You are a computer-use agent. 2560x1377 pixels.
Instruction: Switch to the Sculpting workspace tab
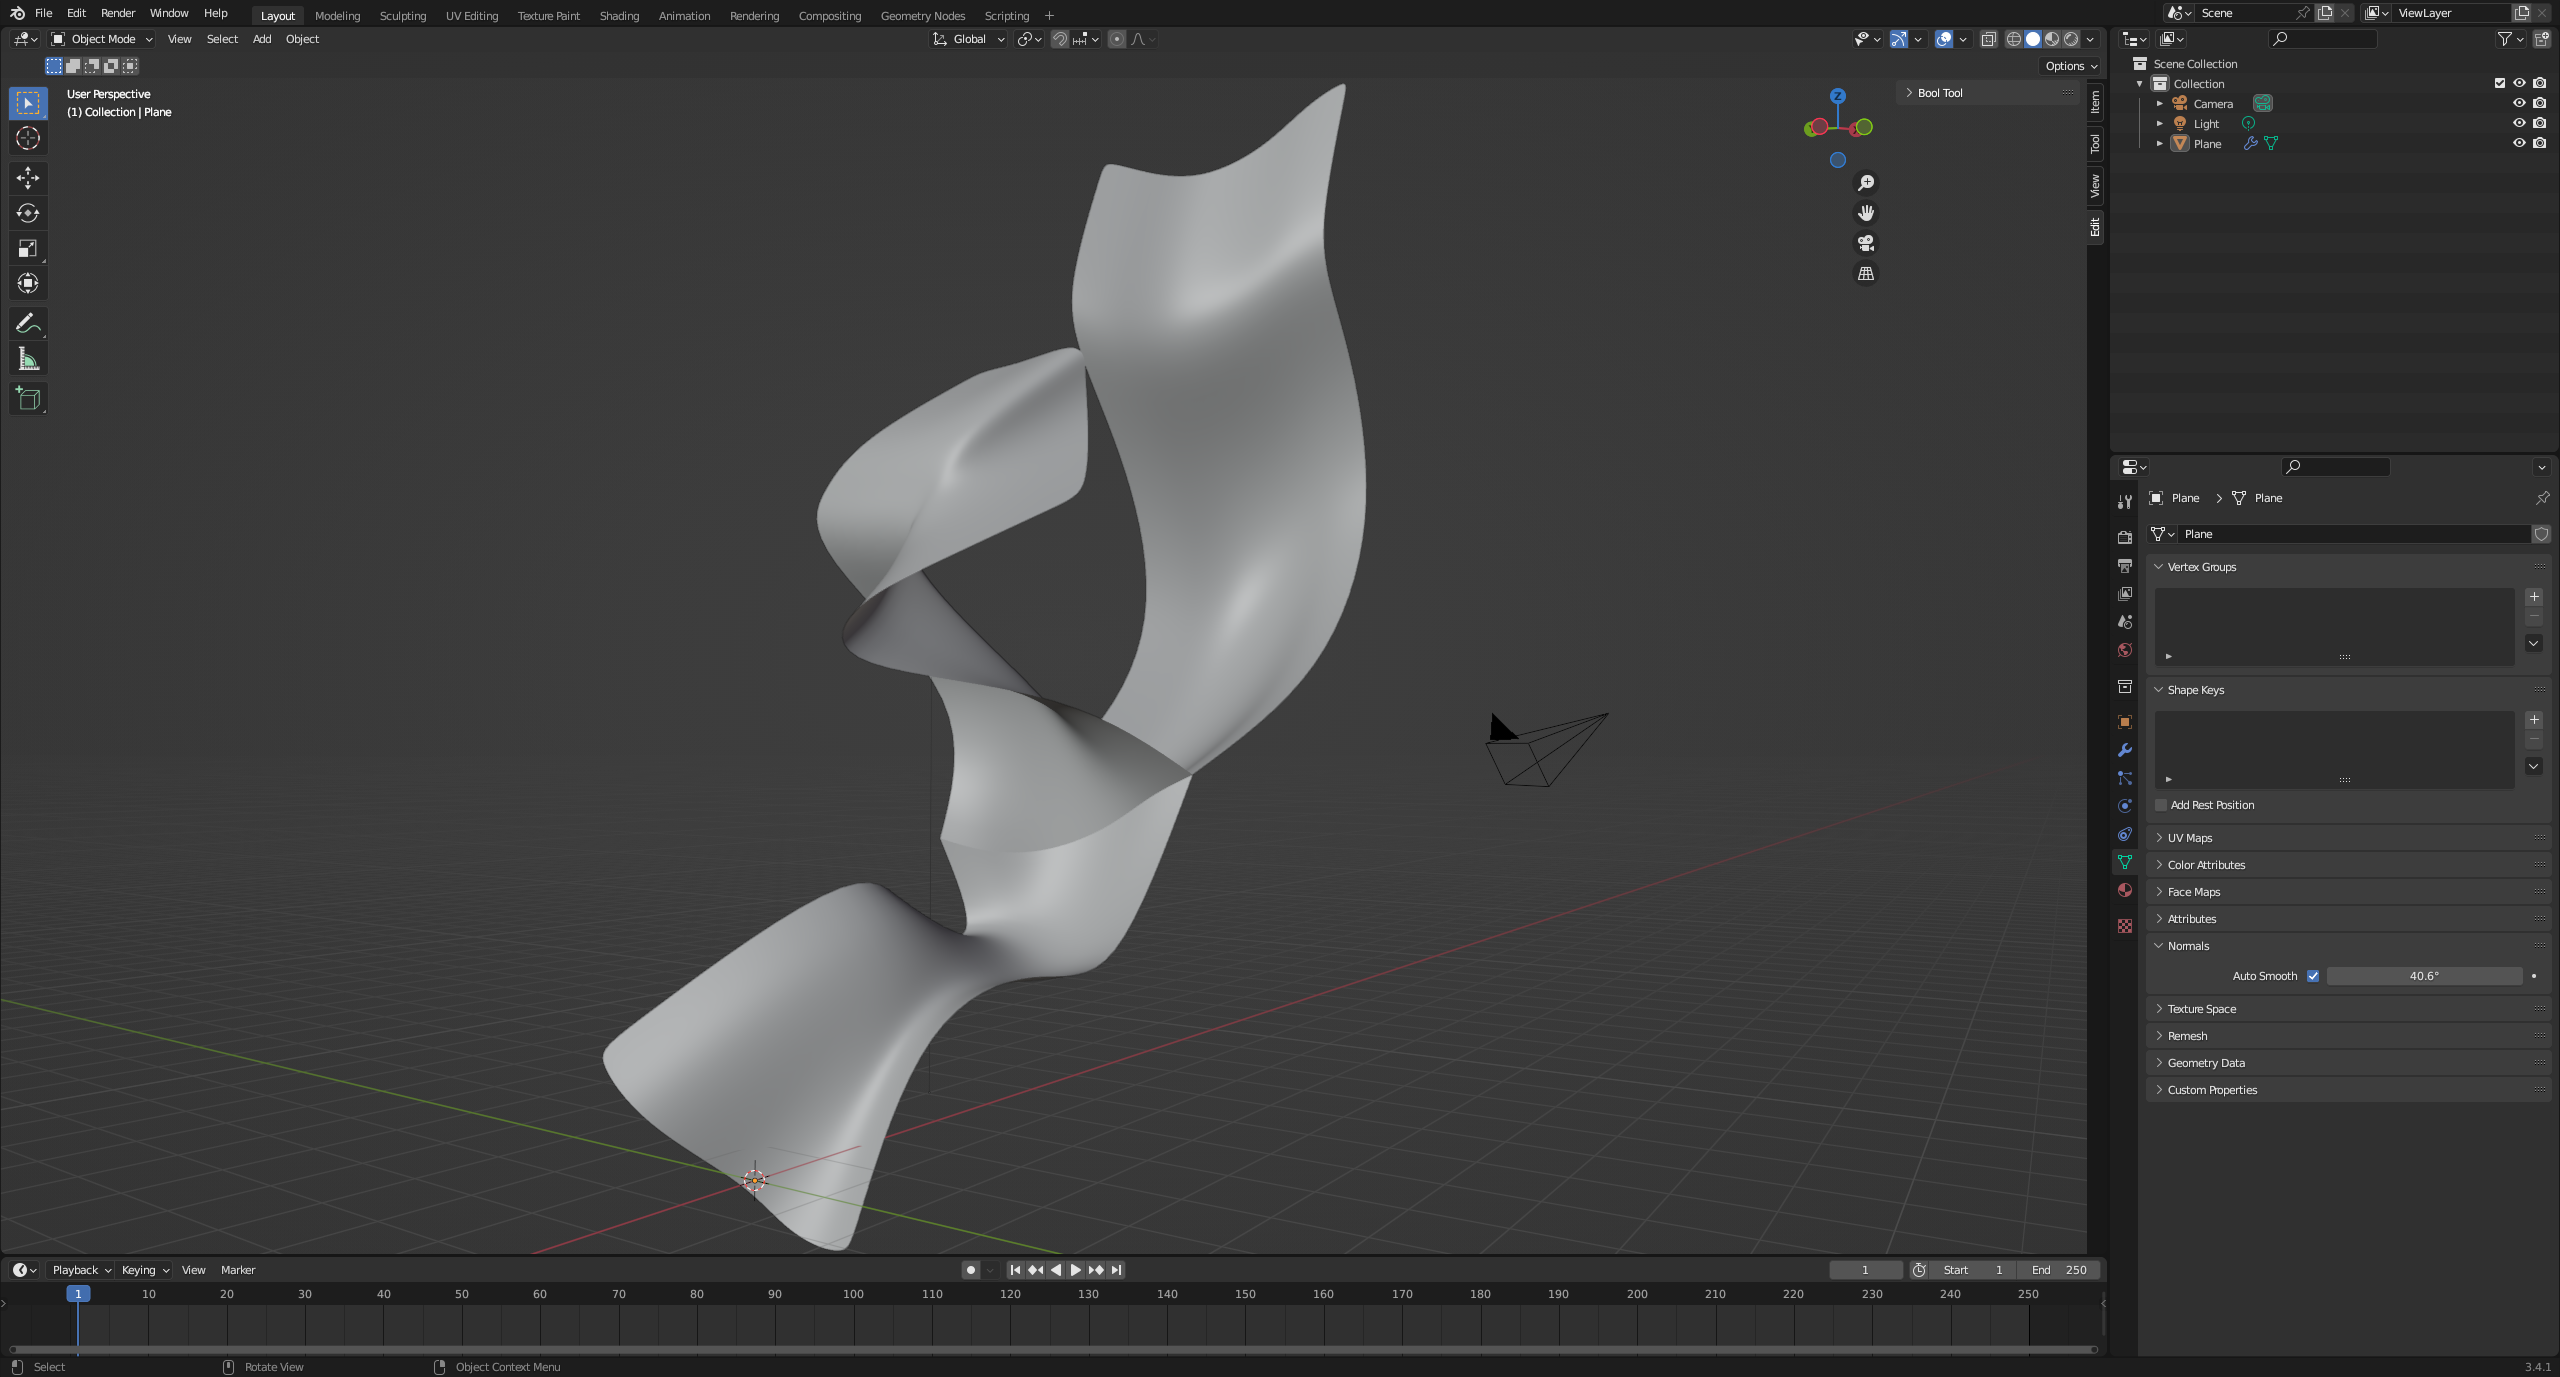[x=402, y=16]
